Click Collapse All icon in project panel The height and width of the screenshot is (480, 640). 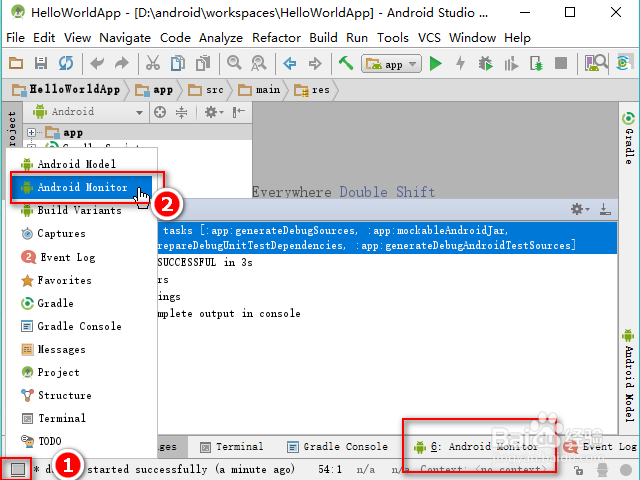tap(181, 112)
